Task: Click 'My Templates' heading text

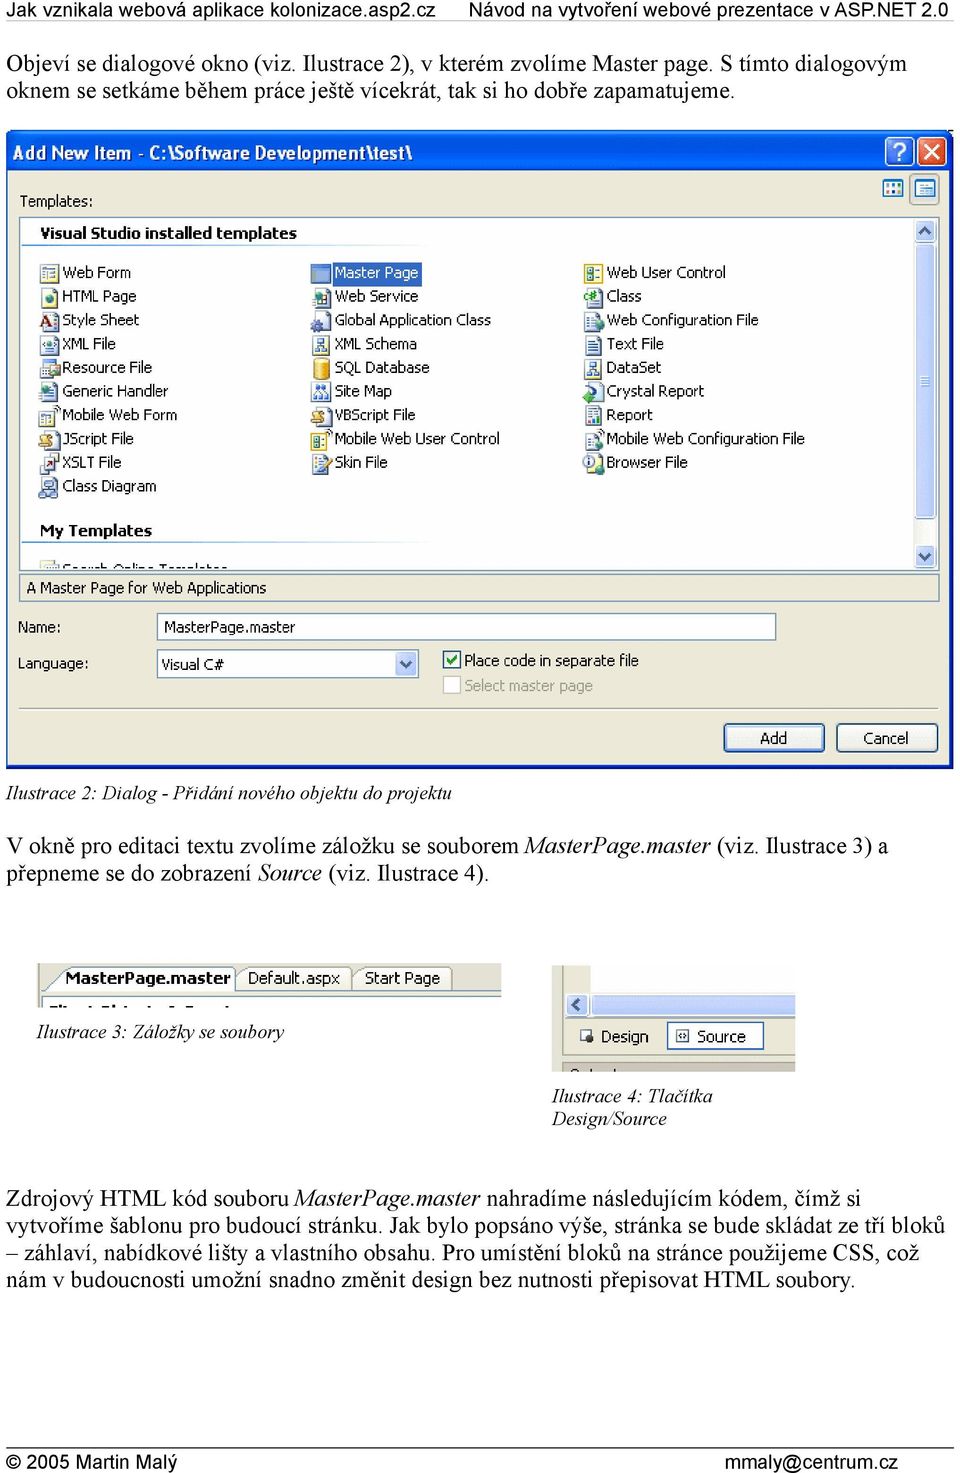Action: point(96,531)
